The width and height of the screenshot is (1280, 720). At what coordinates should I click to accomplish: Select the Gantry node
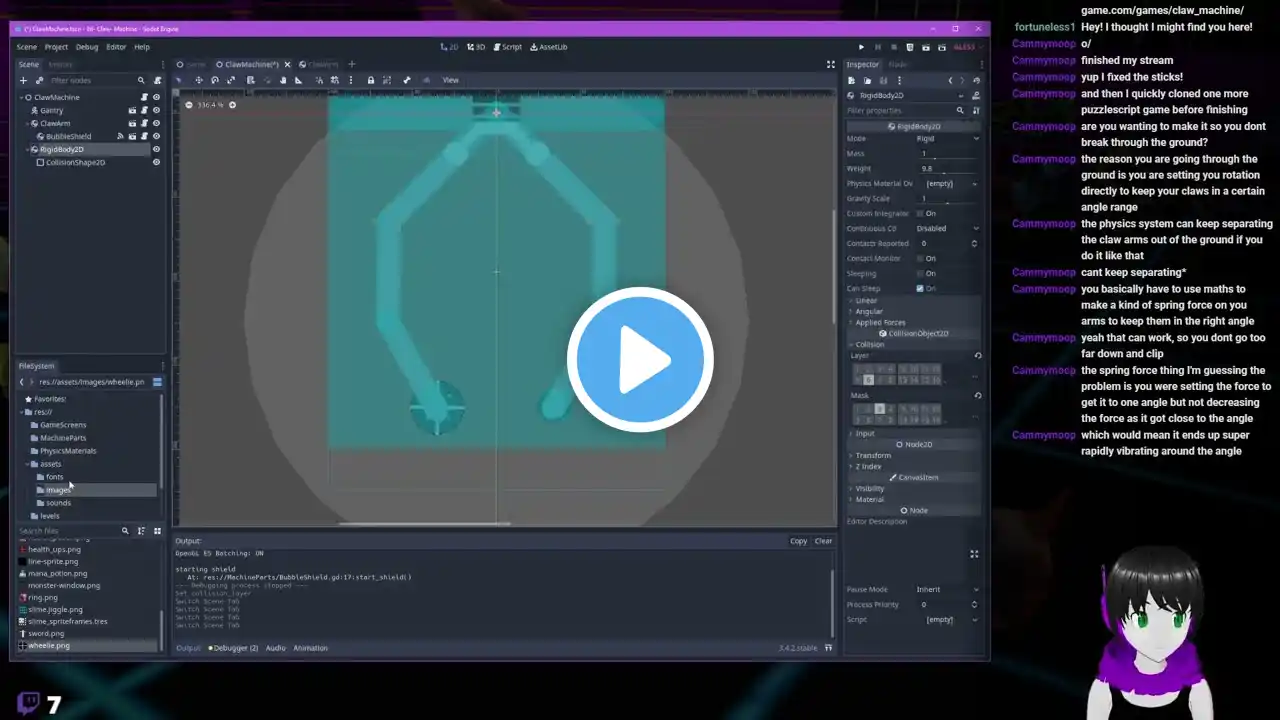[51, 110]
